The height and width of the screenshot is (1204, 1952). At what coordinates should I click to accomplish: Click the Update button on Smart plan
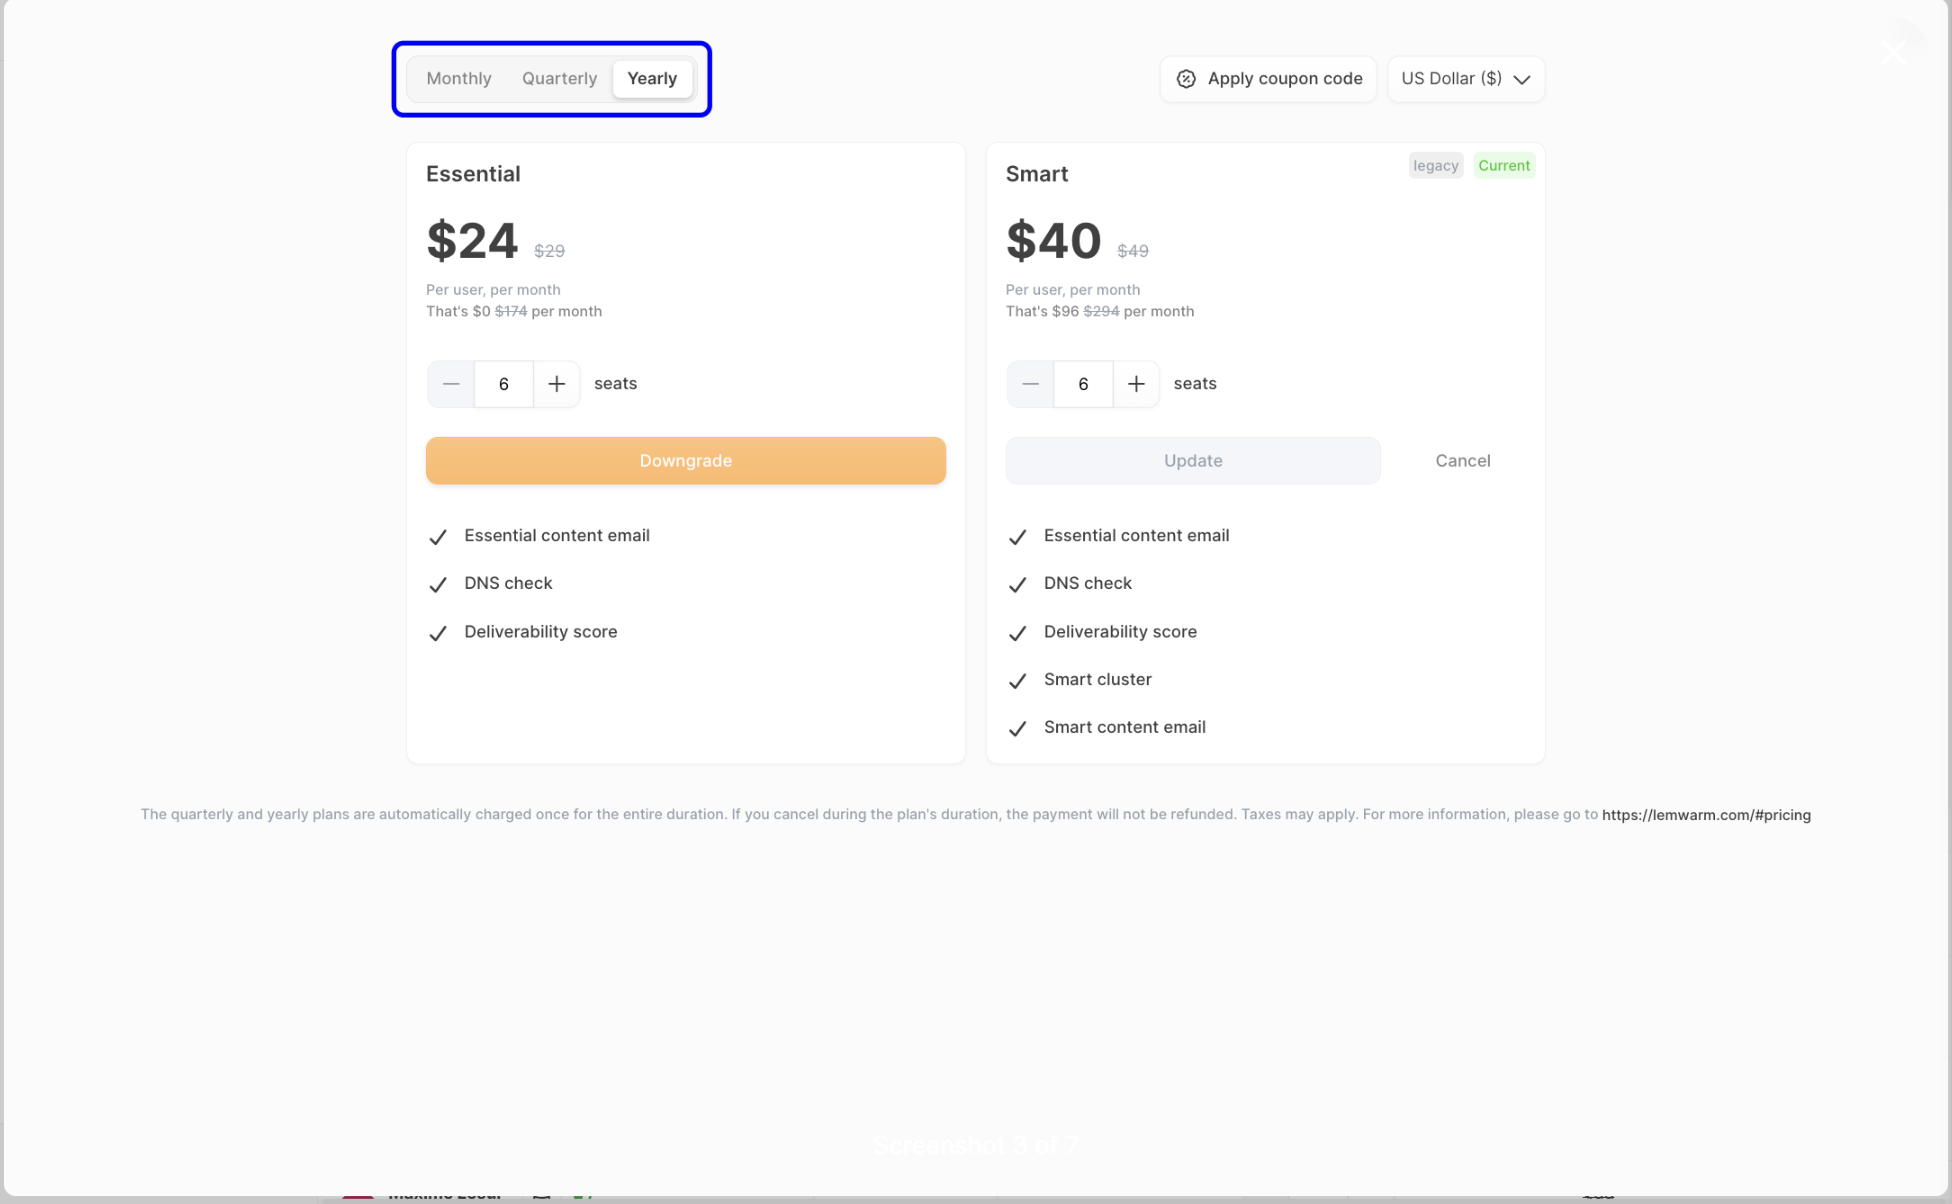click(1193, 461)
